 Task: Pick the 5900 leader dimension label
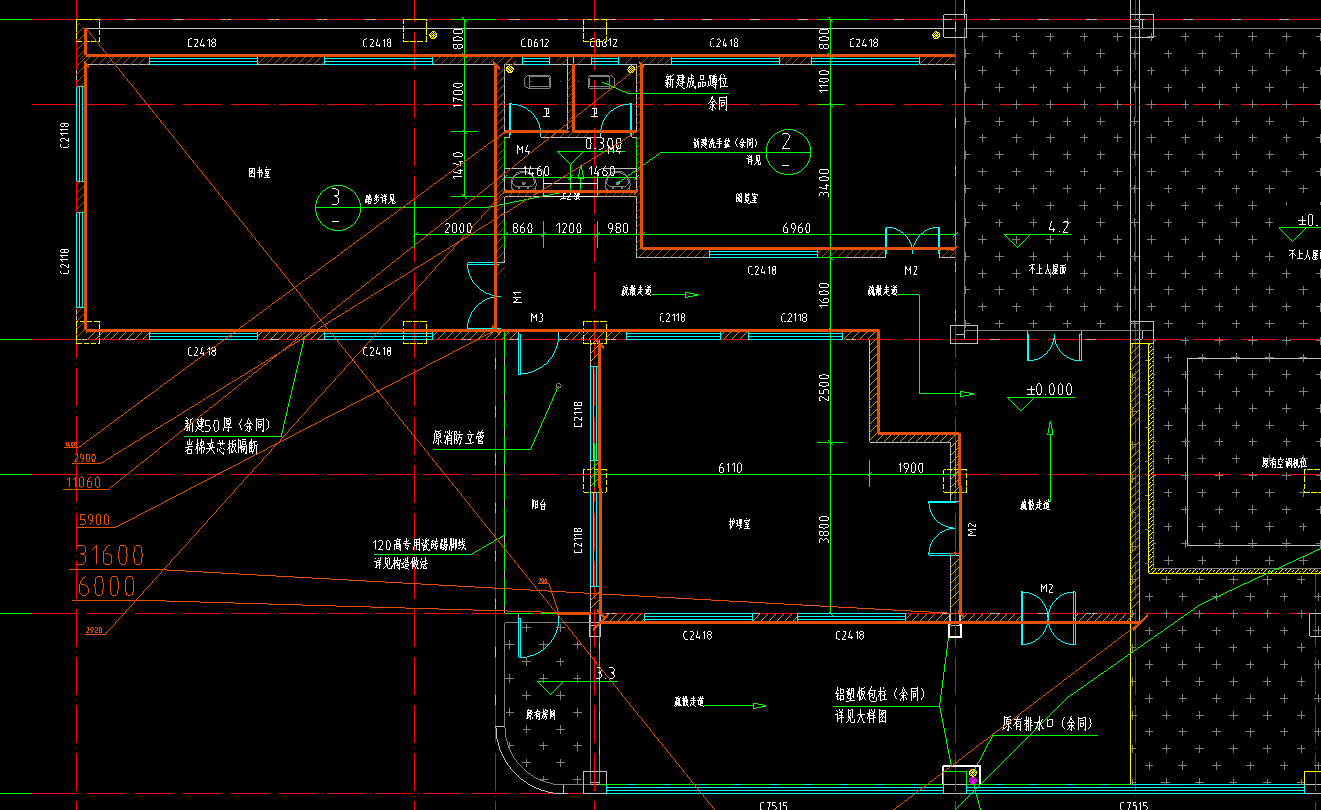(x=94, y=520)
